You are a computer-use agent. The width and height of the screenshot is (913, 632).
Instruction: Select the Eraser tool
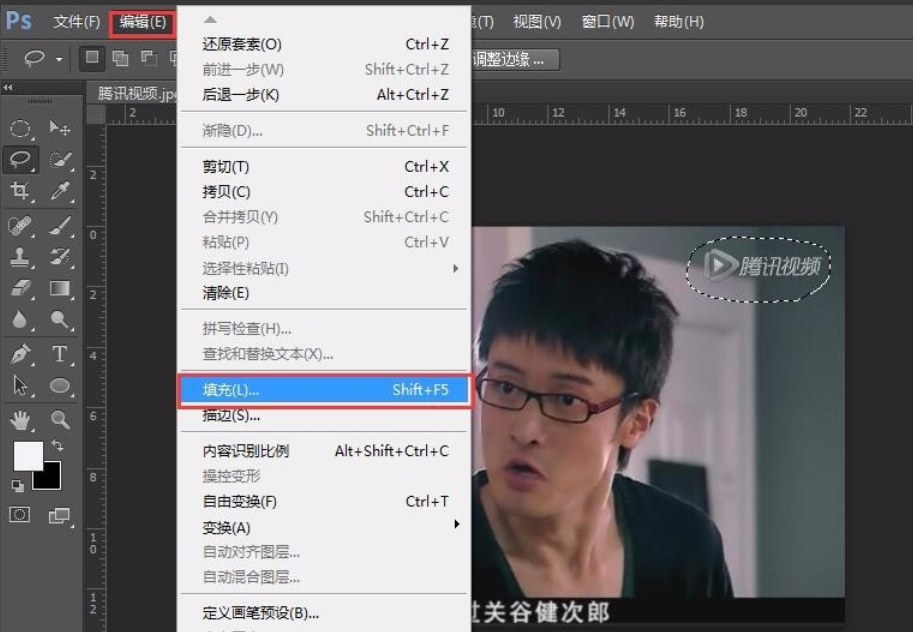click(20, 288)
